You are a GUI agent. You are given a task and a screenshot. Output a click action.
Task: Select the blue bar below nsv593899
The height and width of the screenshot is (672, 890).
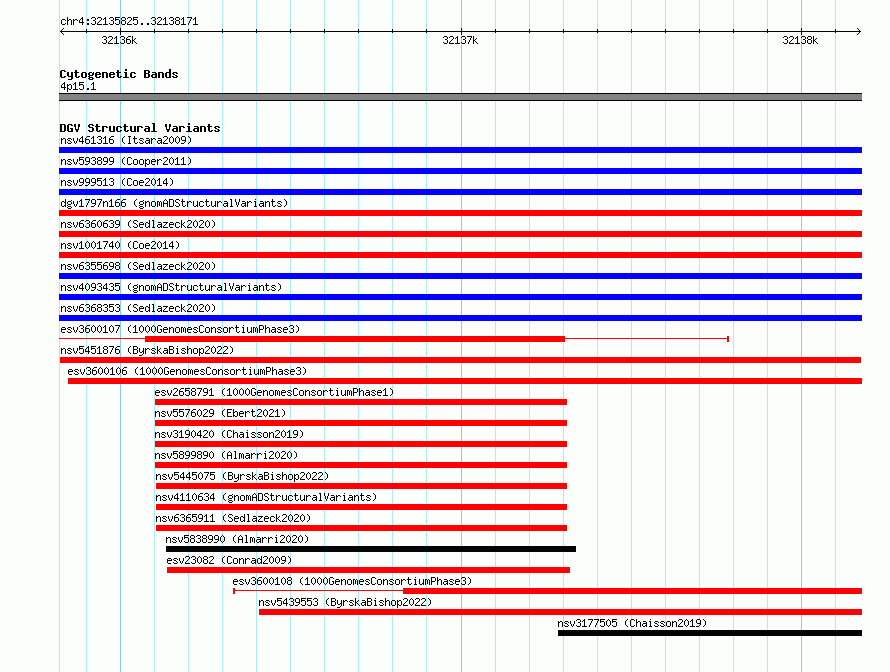(x=460, y=171)
